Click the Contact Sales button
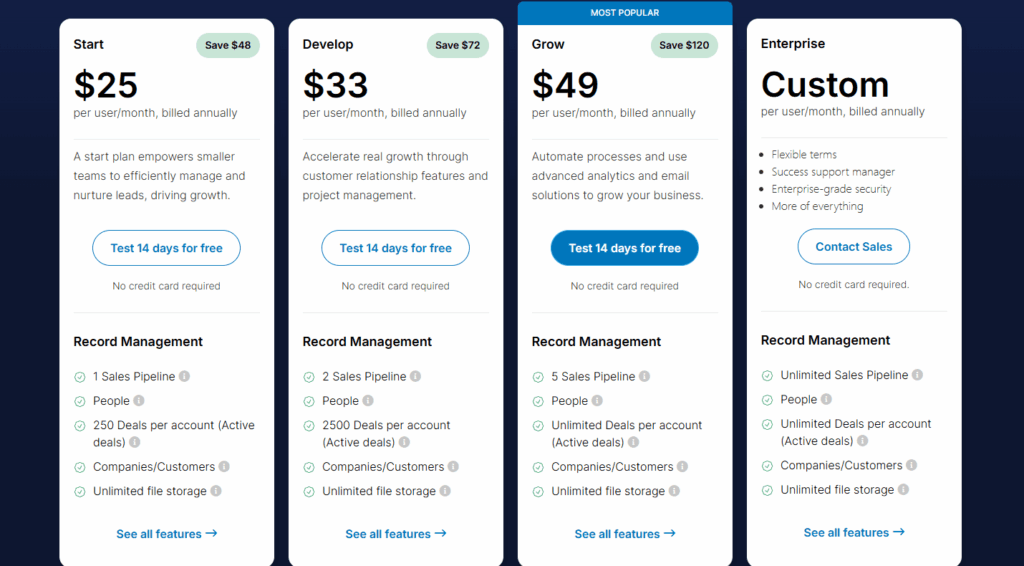 coord(853,247)
